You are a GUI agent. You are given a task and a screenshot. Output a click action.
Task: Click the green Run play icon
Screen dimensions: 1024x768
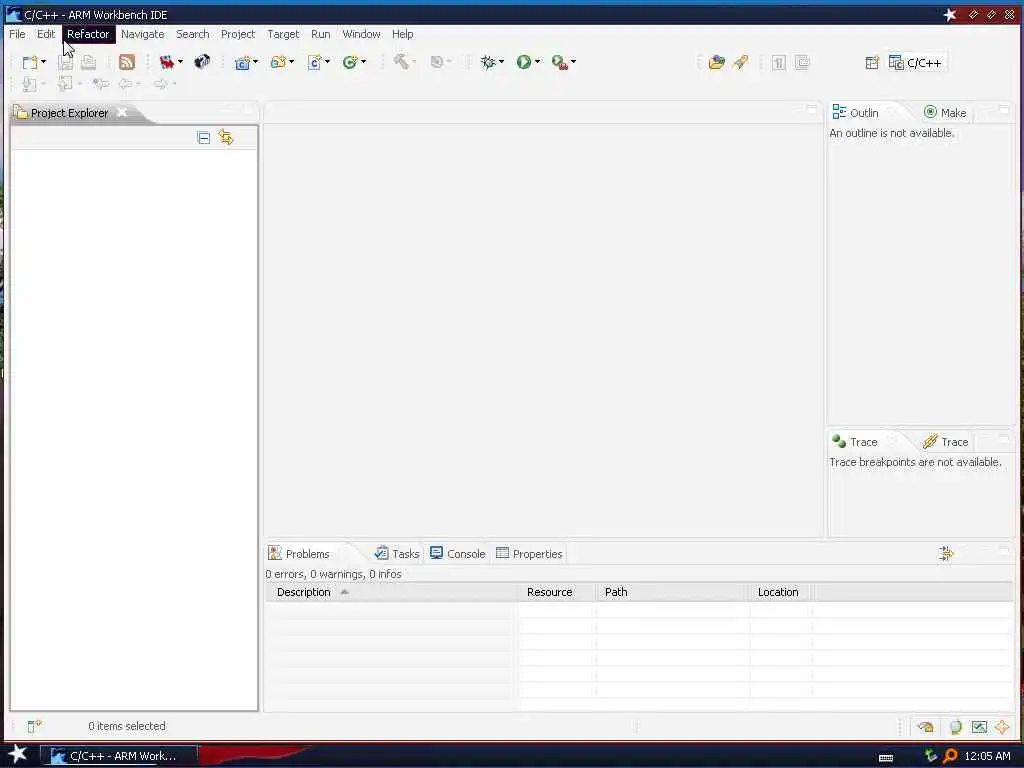pyautogui.click(x=524, y=62)
